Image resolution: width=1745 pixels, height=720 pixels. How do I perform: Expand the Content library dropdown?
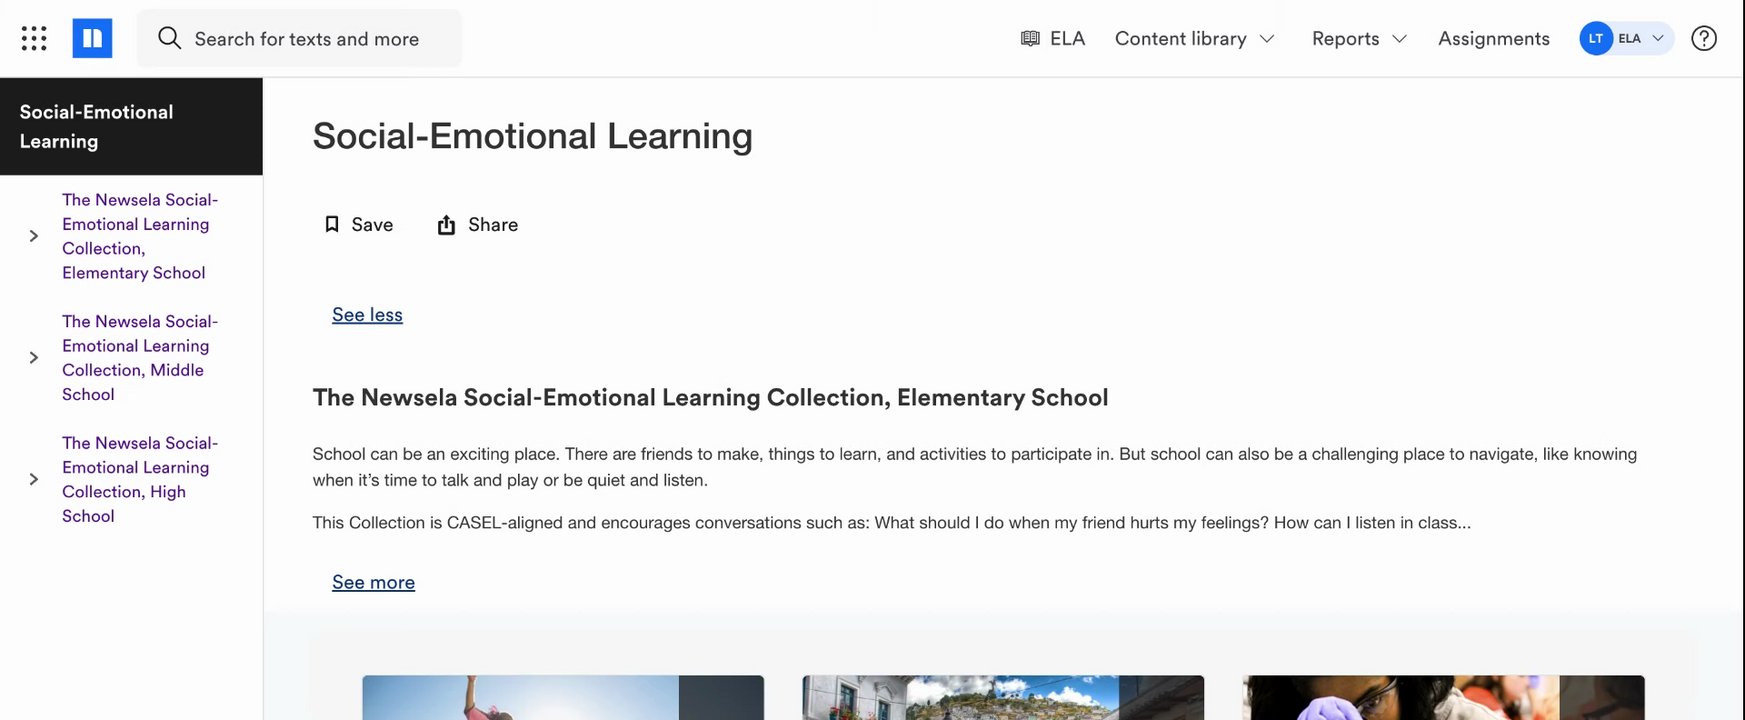click(x=1194, y=39)
